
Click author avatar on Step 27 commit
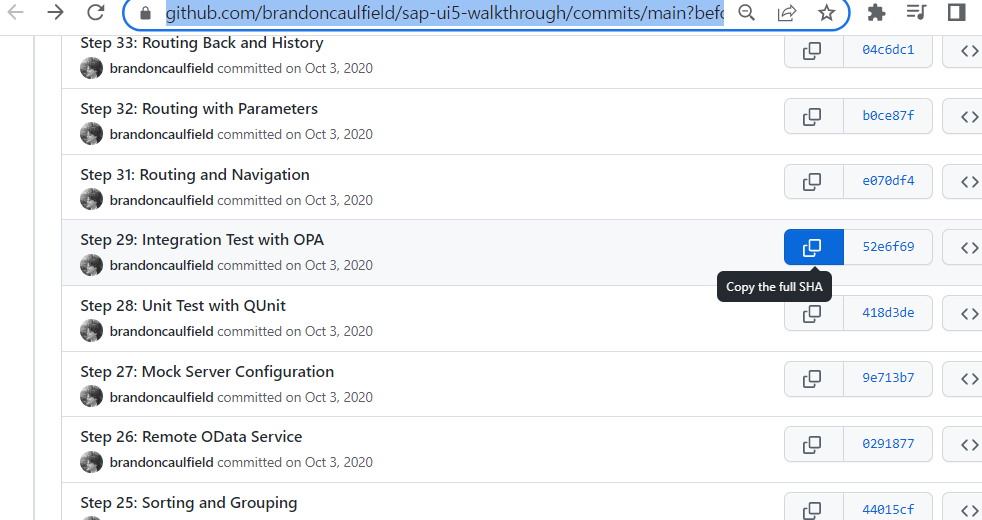[91, 397]
